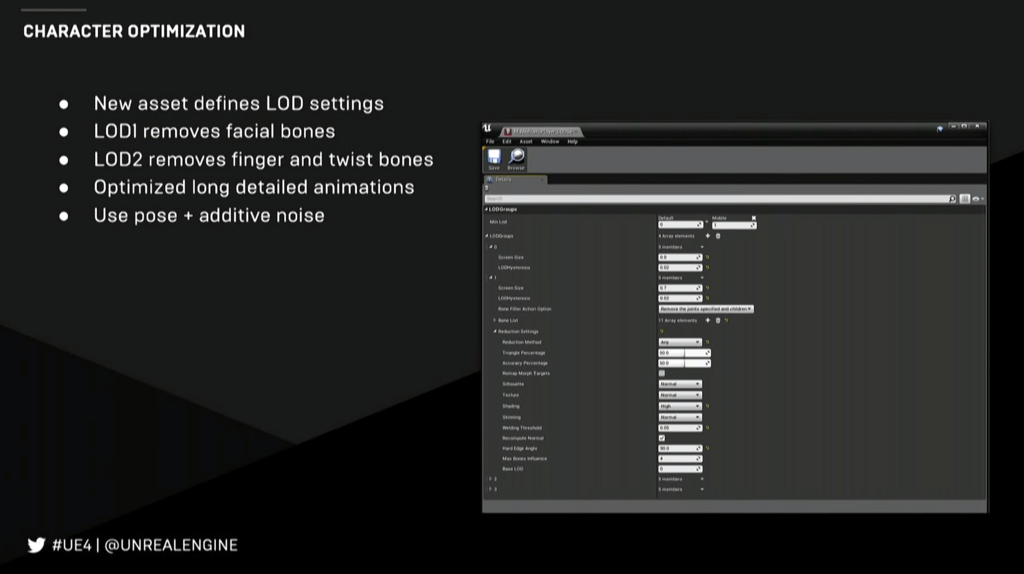
Task: Click the lock icon under Details tab
Action: (x=487, y=188)
